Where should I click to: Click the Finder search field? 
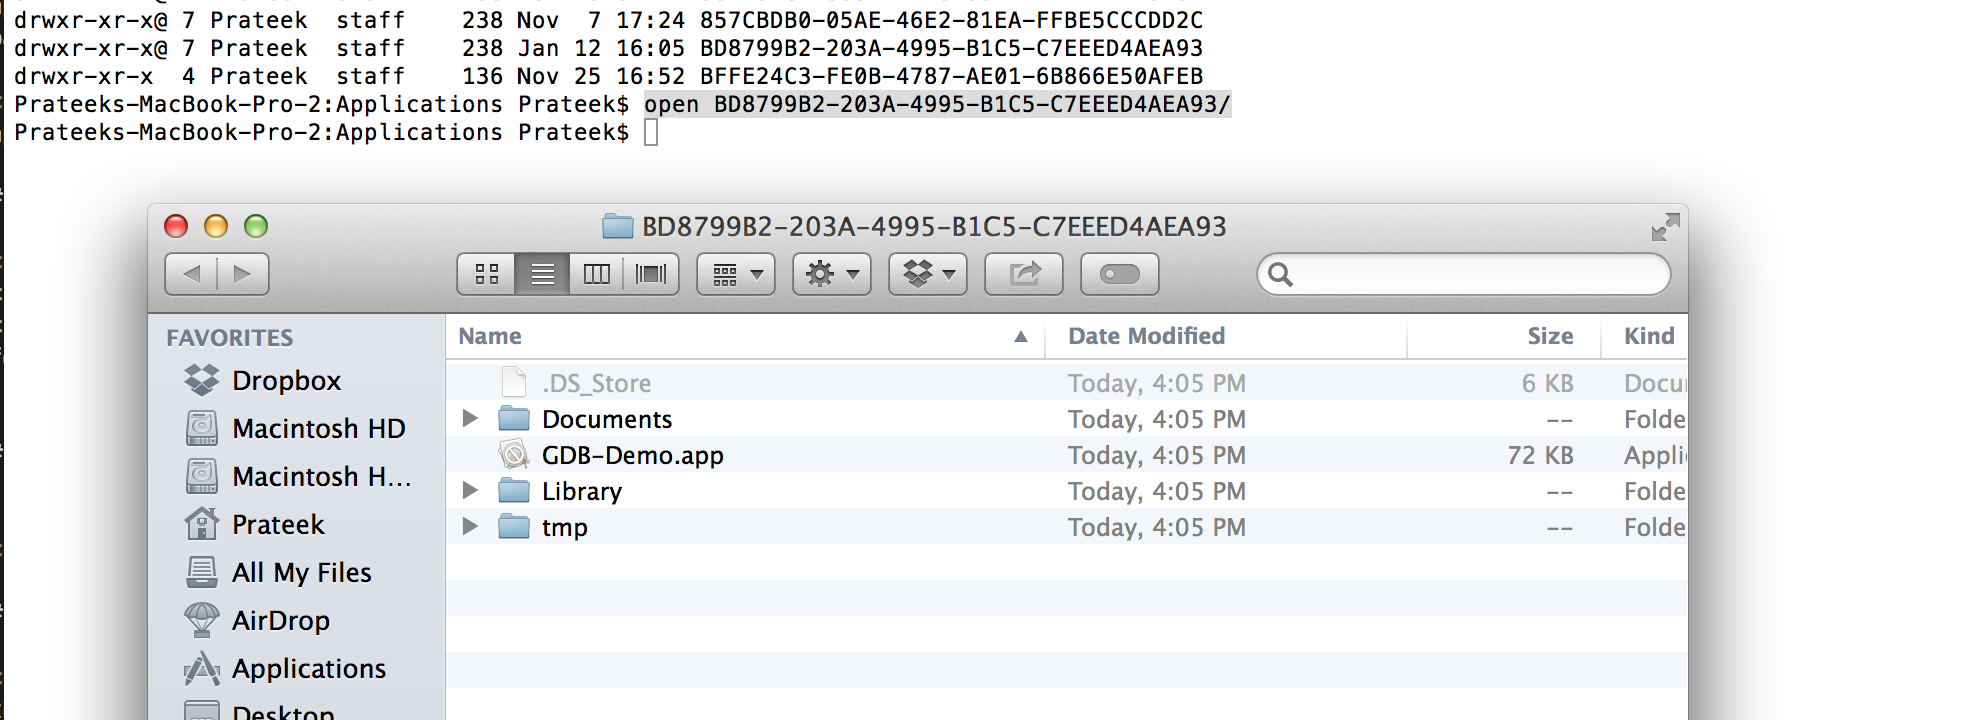pos(1464,274)
